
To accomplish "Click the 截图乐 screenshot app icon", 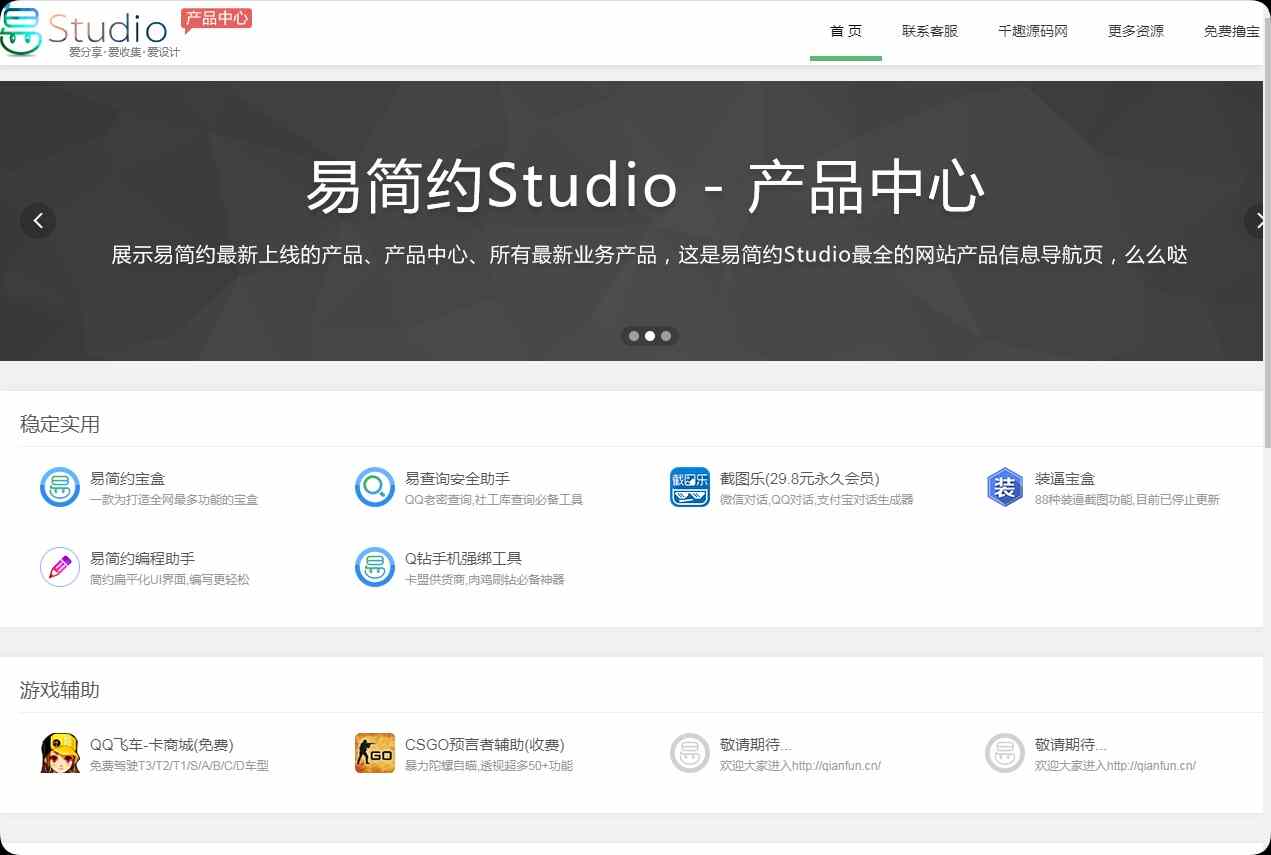I will coord(689,487).
